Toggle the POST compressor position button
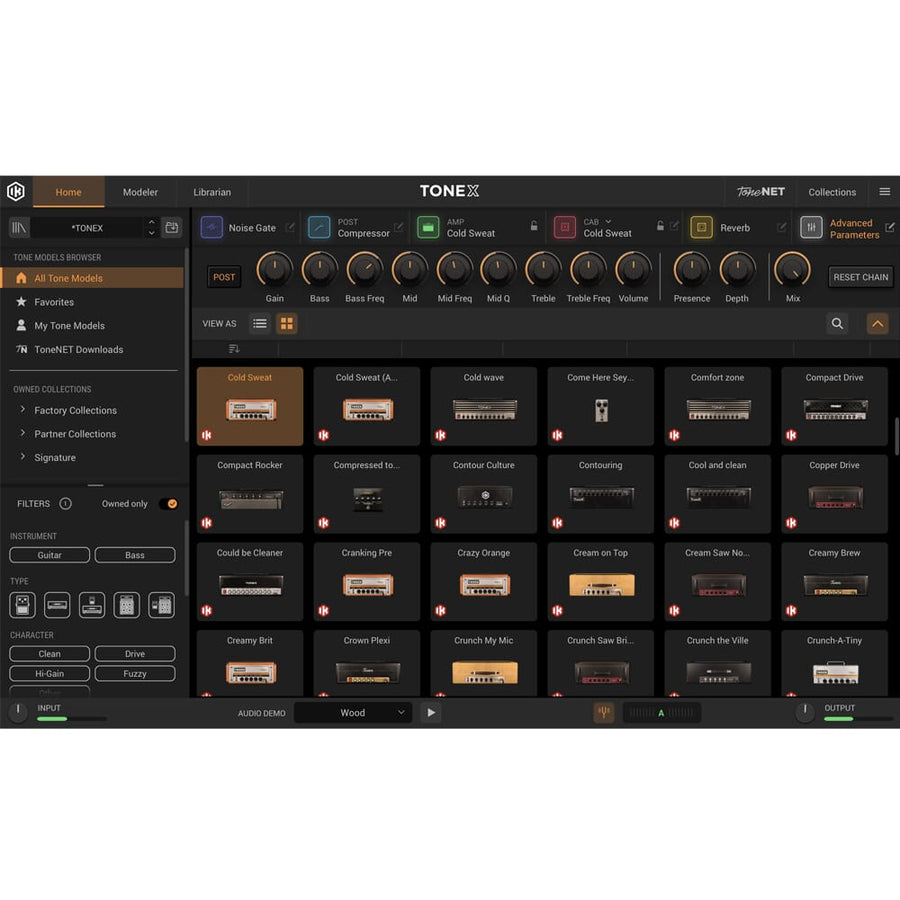This screenshot has width=900, height=900. (x=224, y=277)
